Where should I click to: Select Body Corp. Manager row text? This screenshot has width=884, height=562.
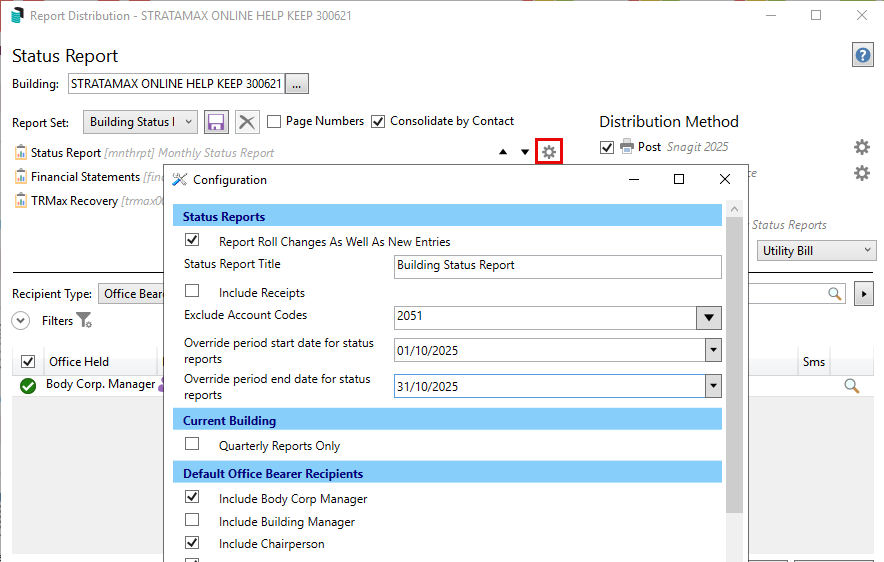click(x=100, y=384)
